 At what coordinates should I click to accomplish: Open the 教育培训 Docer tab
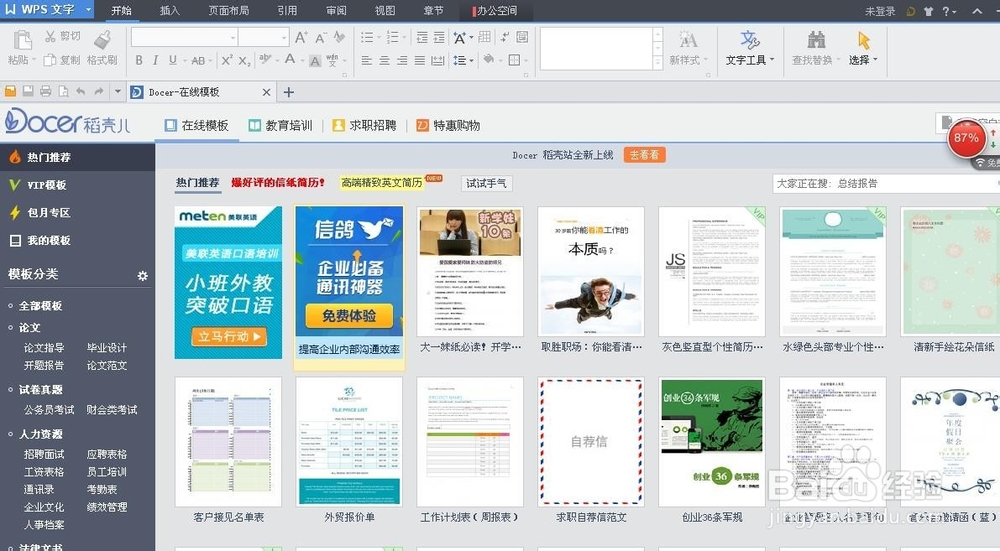point(281,125)
